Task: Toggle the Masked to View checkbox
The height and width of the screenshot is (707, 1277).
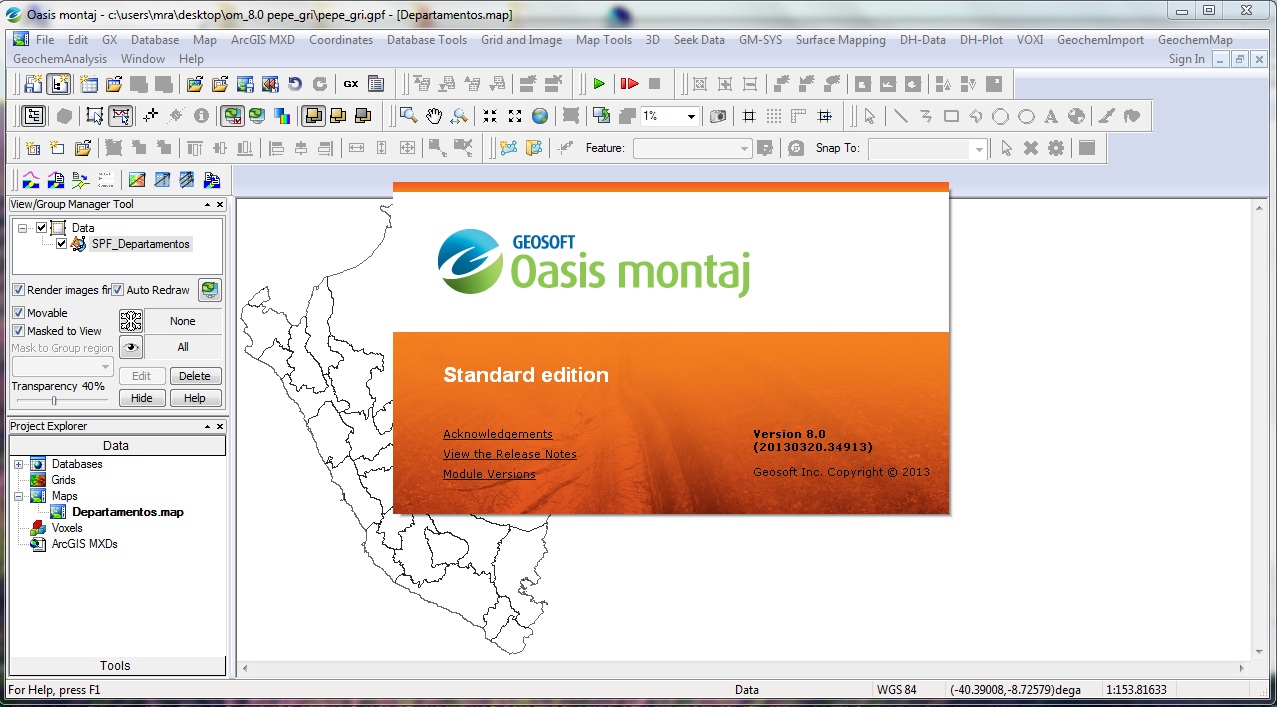Action: point(18,331)
